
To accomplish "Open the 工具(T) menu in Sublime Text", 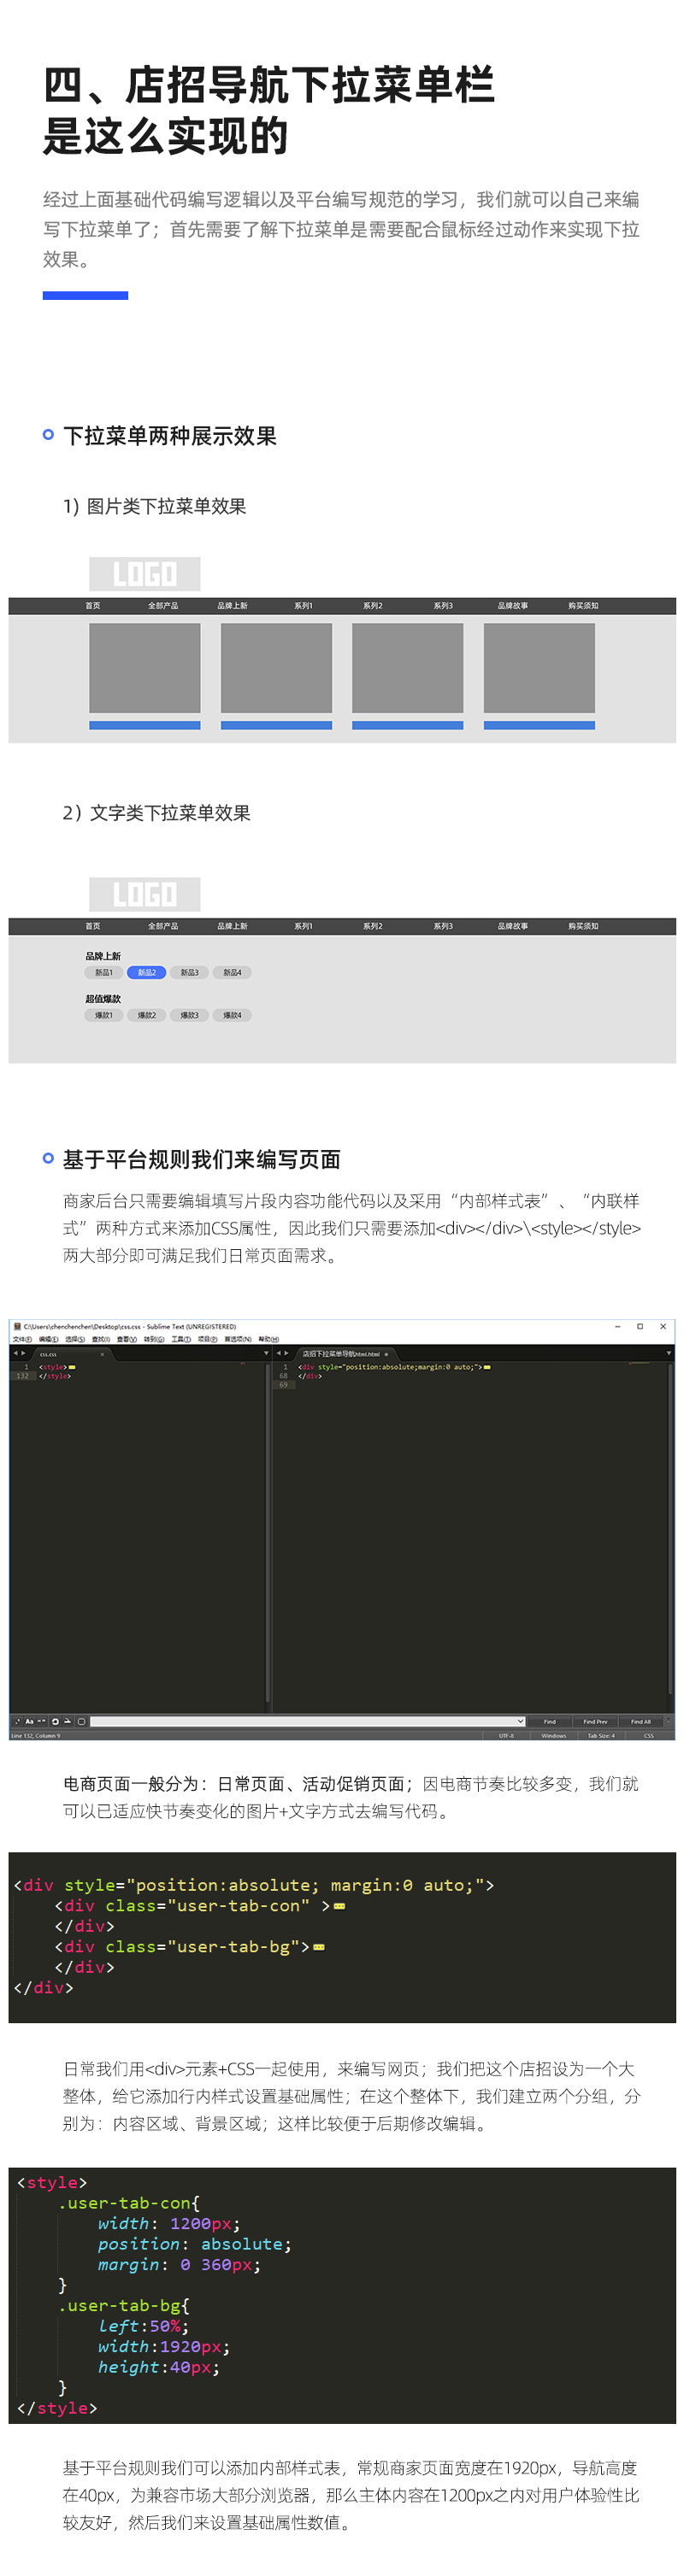I will pos(180,1339).
